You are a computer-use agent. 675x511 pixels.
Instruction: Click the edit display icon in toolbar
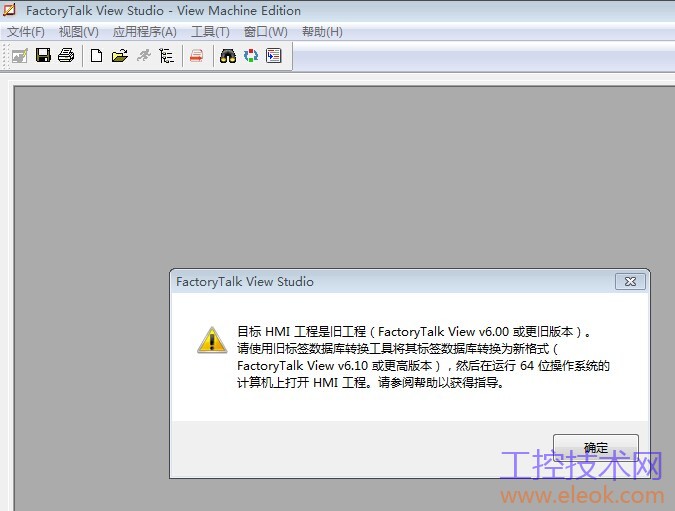20,56
